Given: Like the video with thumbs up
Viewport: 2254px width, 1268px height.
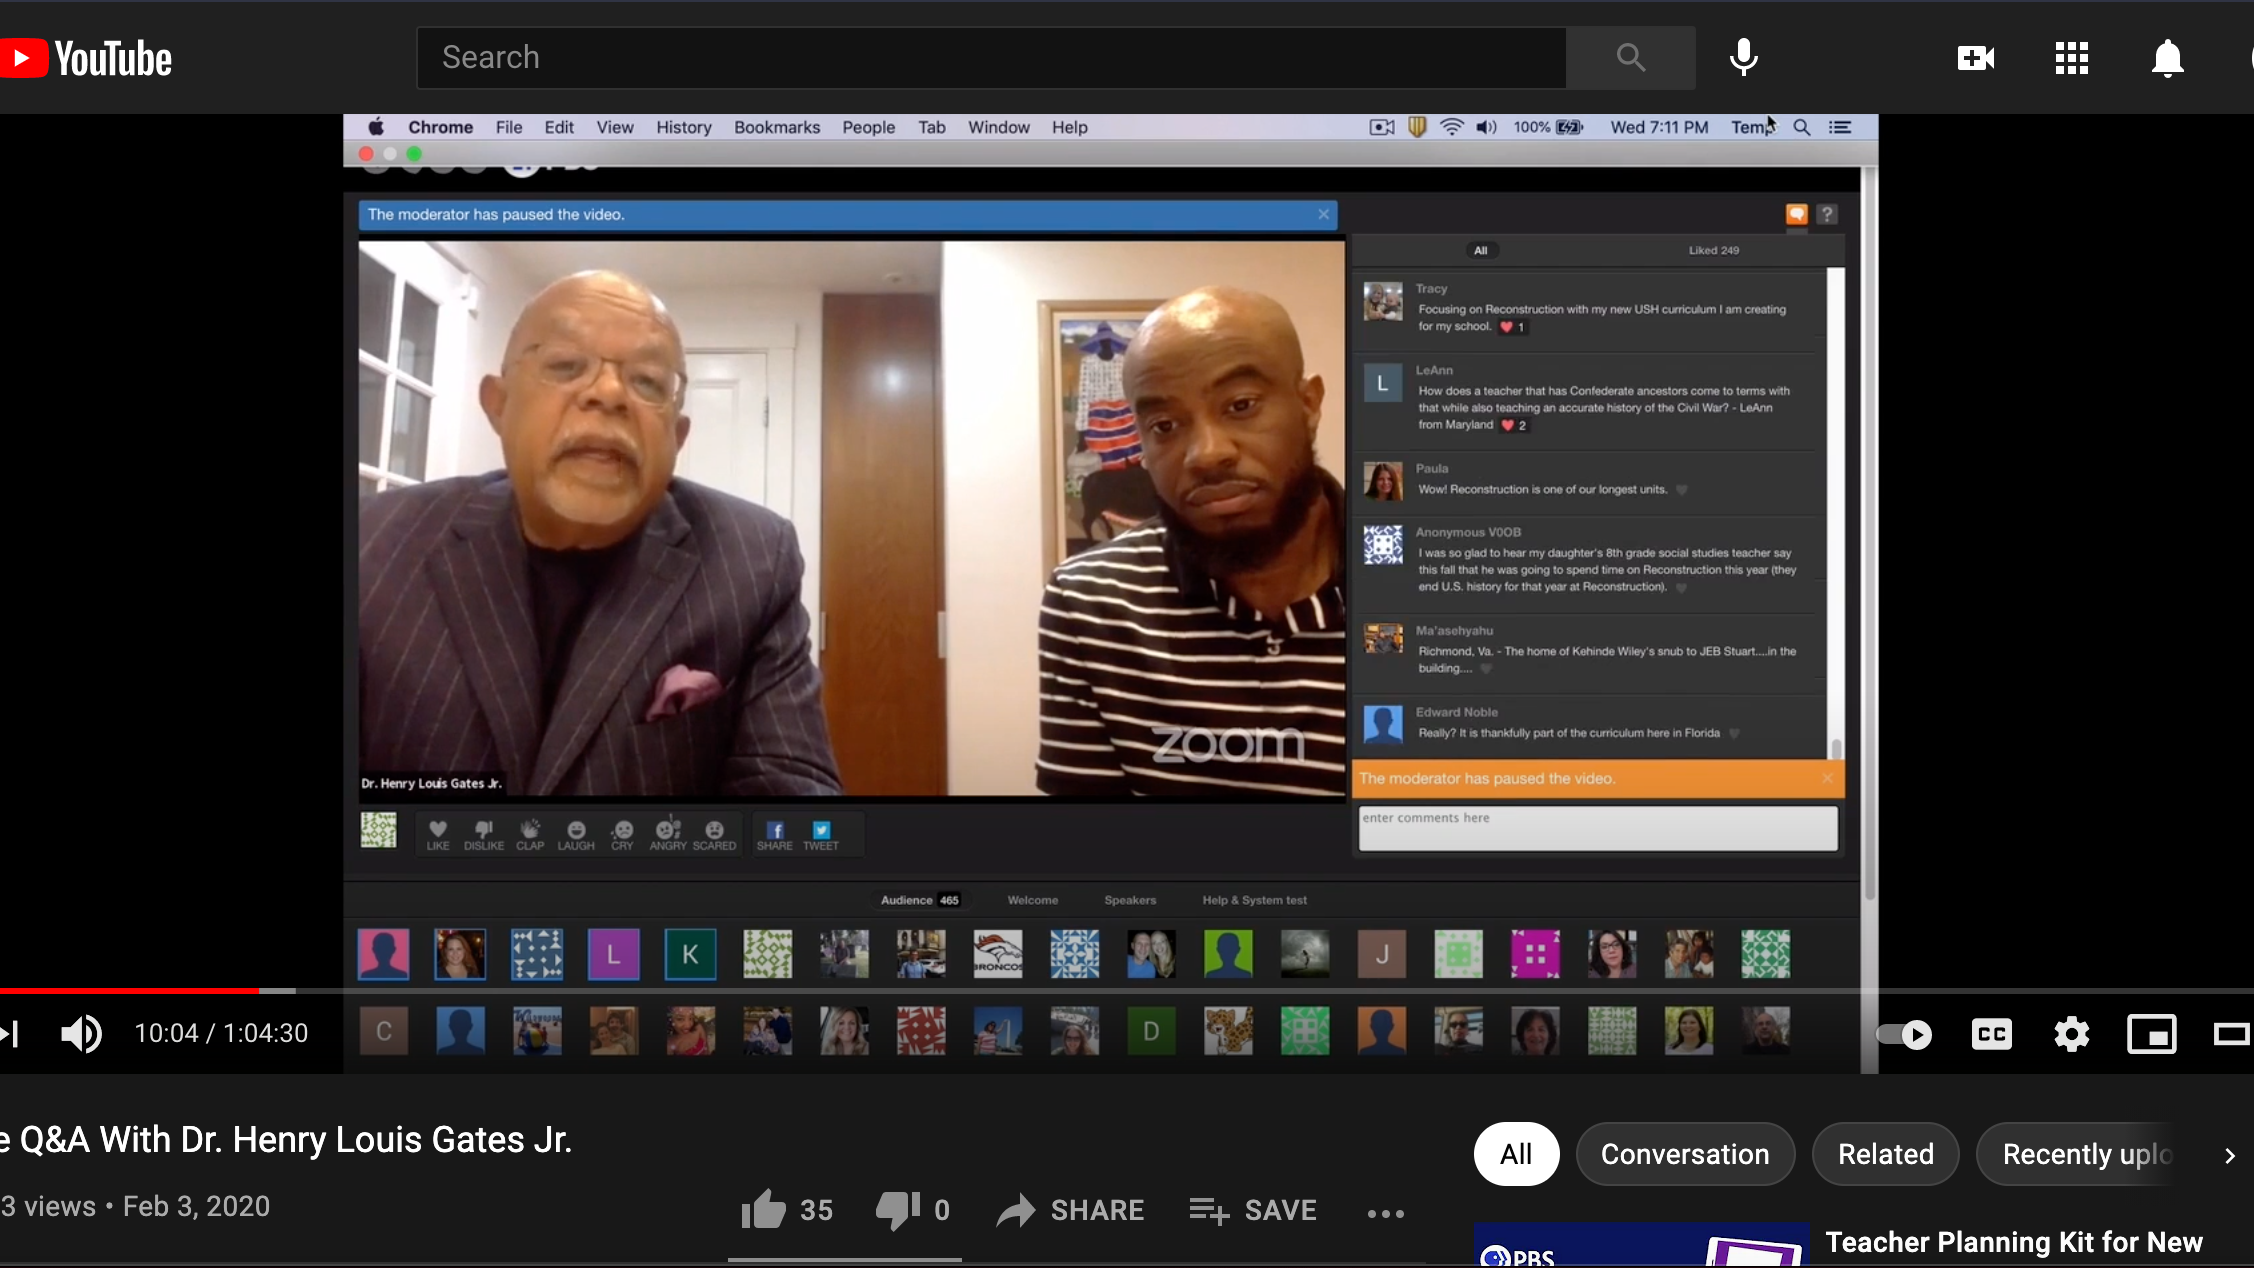Looking at the screenshot, I should (x=764, y=1210).
